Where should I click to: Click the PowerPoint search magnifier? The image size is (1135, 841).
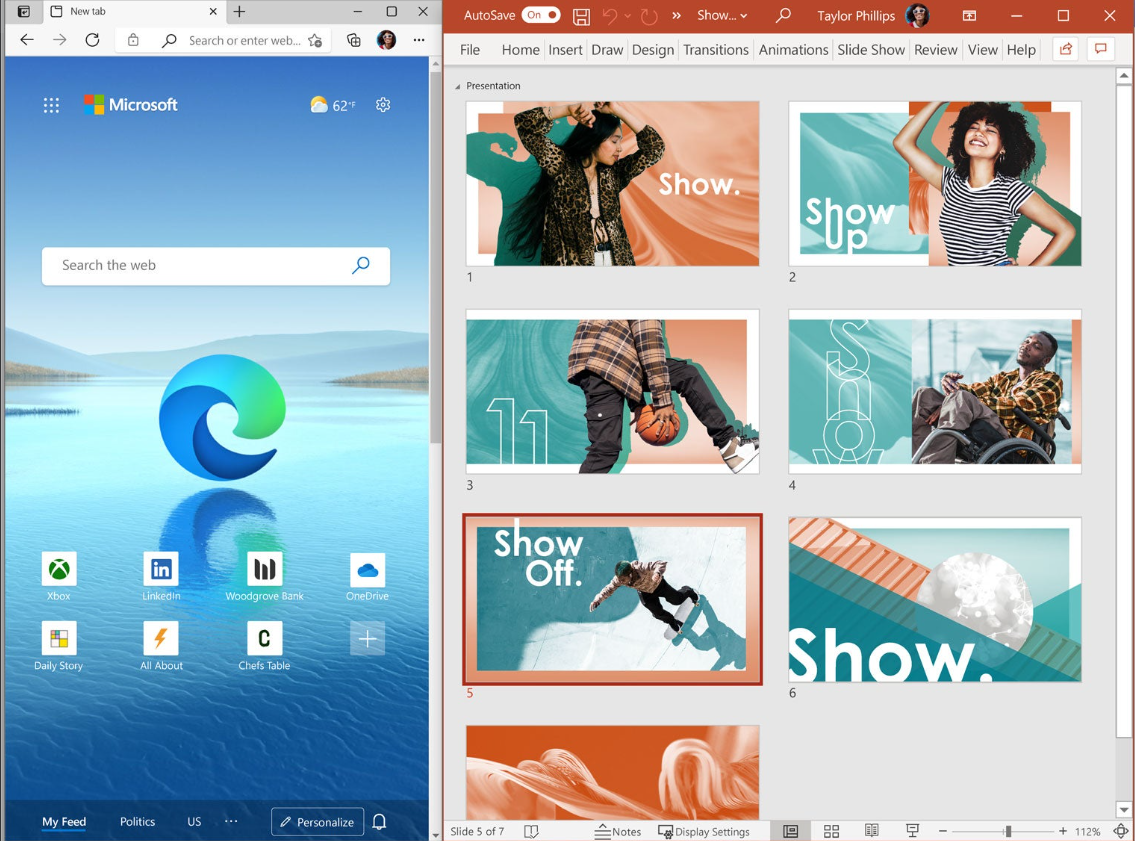click(x=782, y=15)
